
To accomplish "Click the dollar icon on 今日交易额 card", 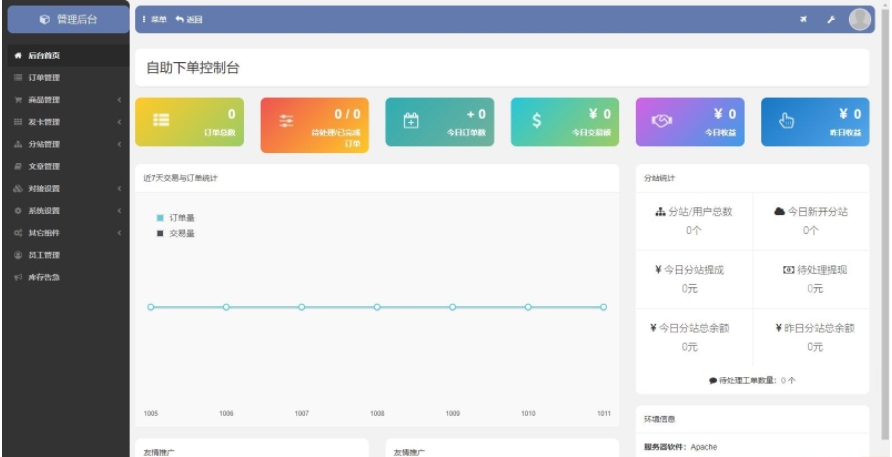I will tap(536, 121).
